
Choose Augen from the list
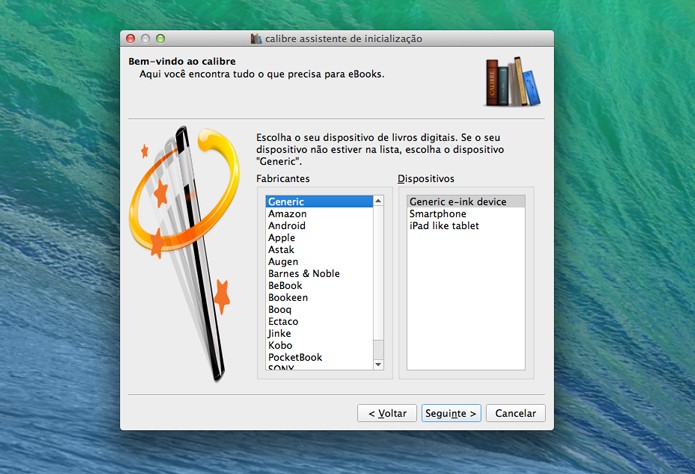pyautogui.click(x=319, y=262)
